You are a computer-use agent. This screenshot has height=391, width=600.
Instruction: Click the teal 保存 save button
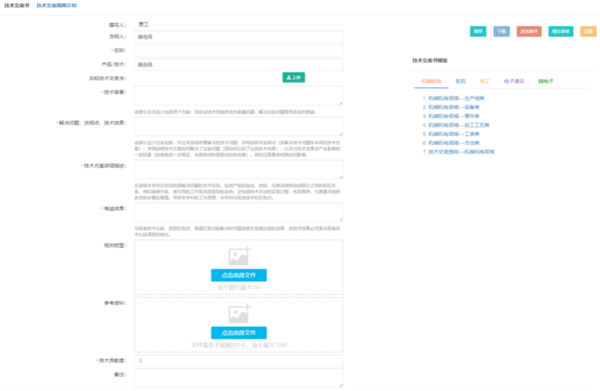click(x=478, y=31)
